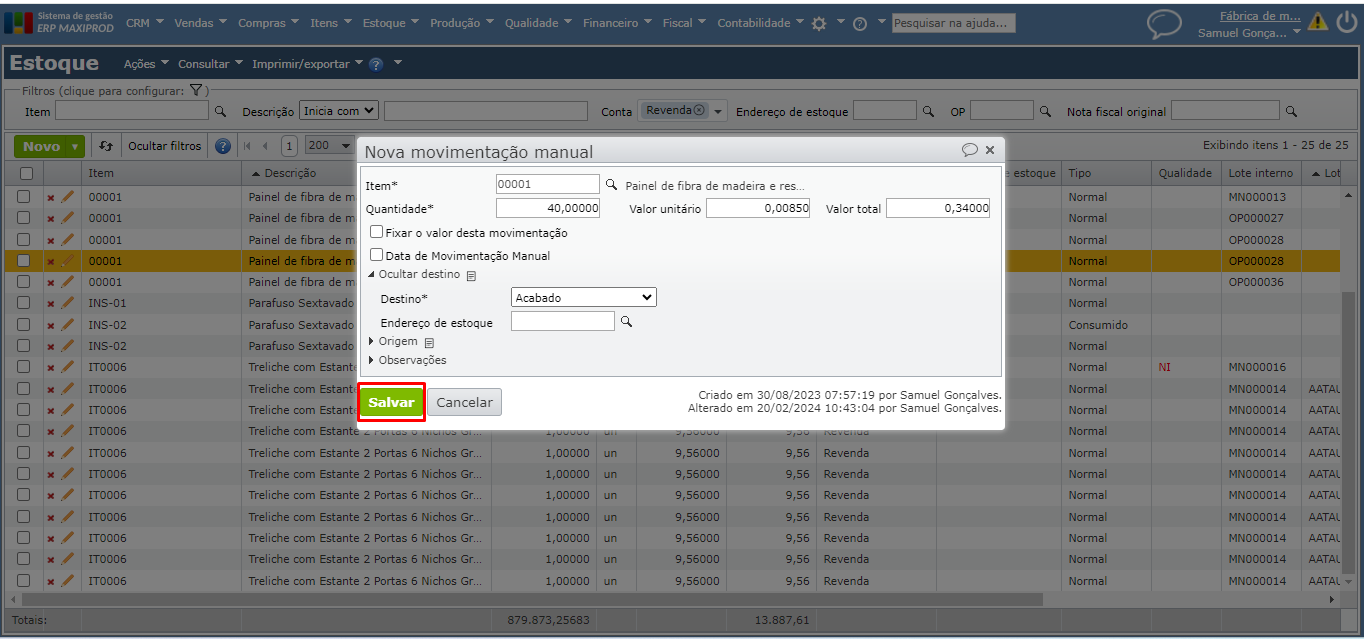Open the CRM menu

[146, 23]
